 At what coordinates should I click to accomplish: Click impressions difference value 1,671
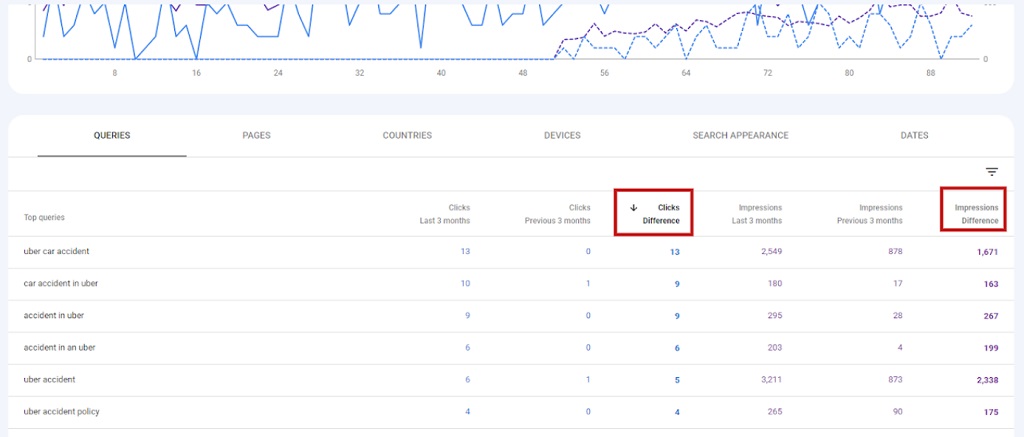pos(987,252)
